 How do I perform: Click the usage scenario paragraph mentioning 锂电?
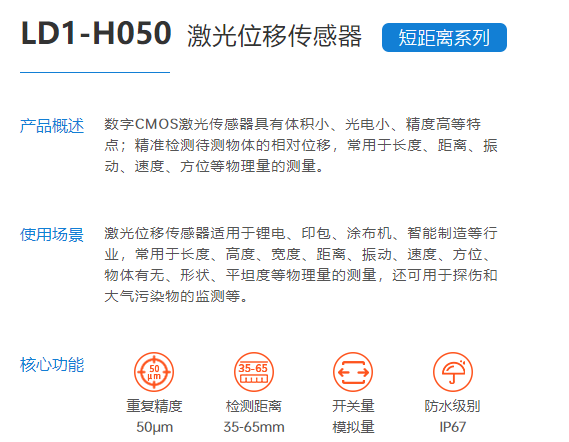coord(301,265)
